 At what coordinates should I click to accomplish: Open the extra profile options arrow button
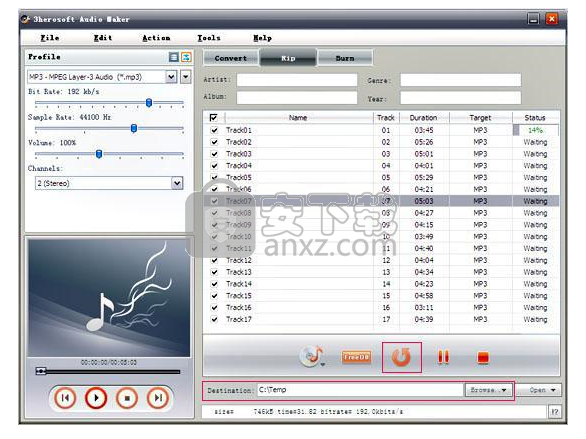186,77
